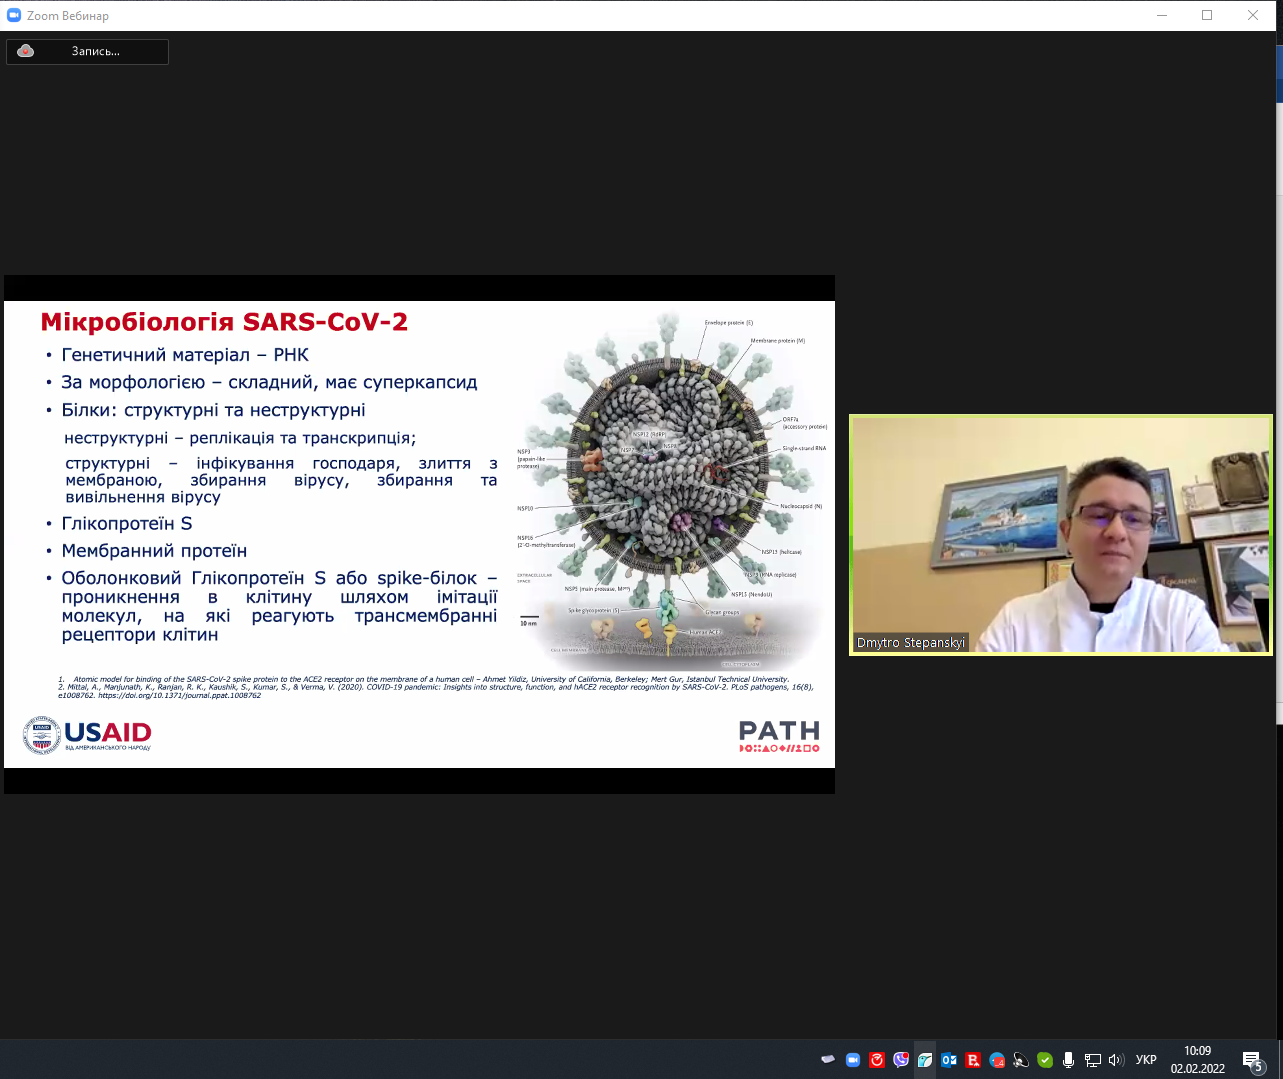Click the microphone icon in system tray
Screen dimensions: 1283x1079
[x=1069, y=1060]
